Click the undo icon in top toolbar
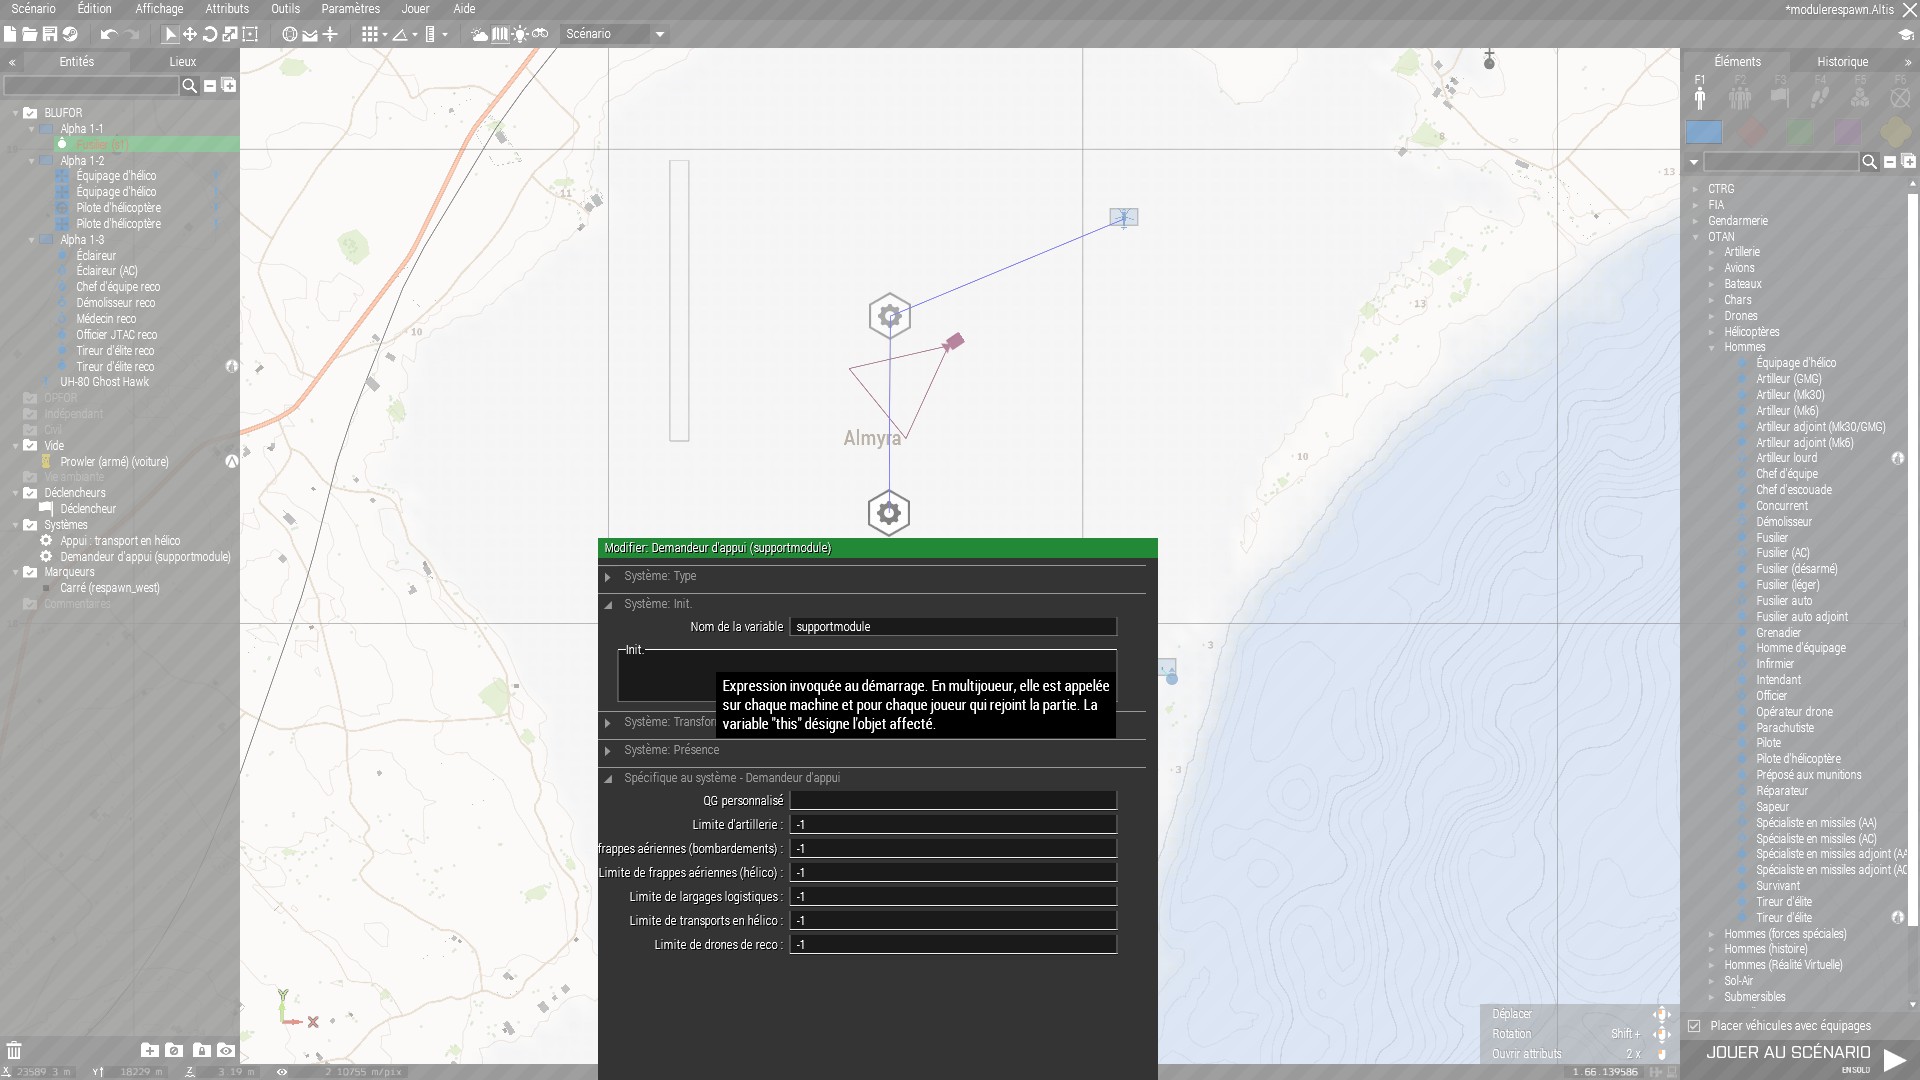This screenshot has width=1920, height=1080. coord(107,33)
